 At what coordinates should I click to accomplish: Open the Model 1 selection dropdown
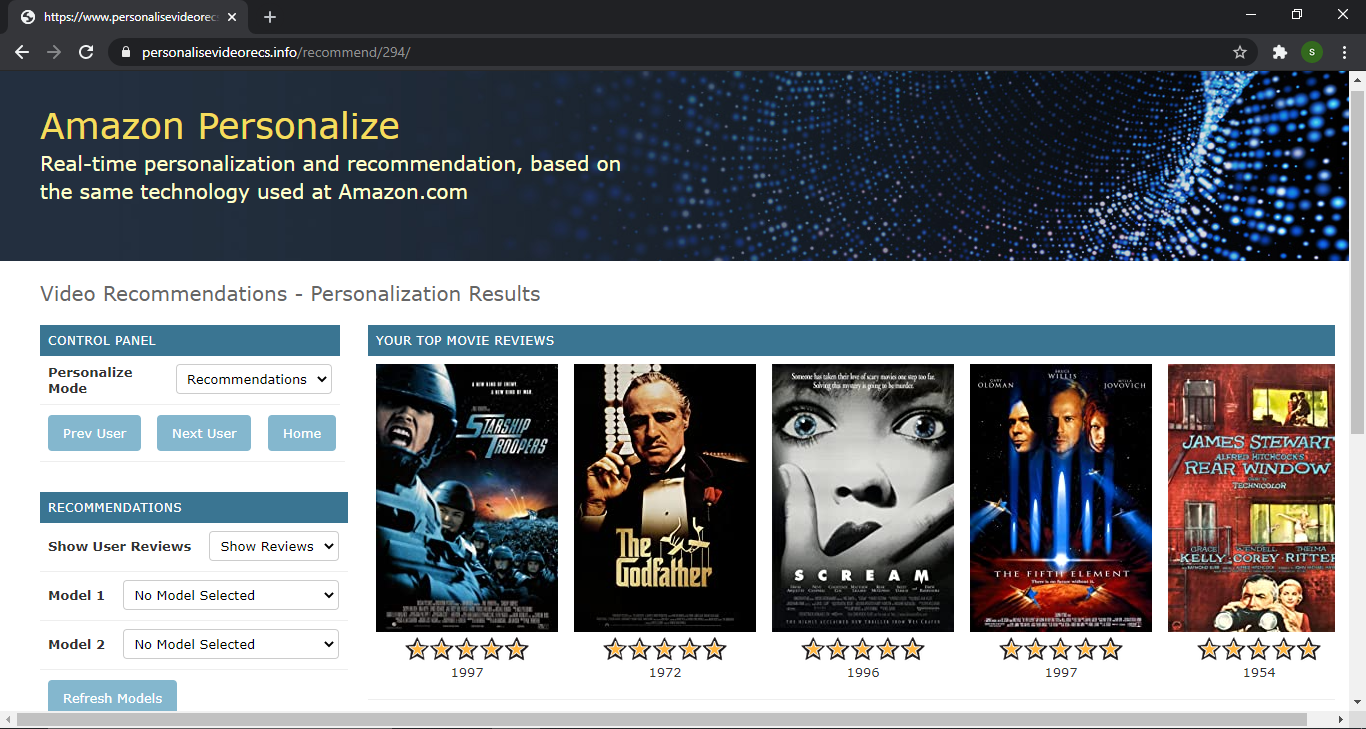click(230, 595)
